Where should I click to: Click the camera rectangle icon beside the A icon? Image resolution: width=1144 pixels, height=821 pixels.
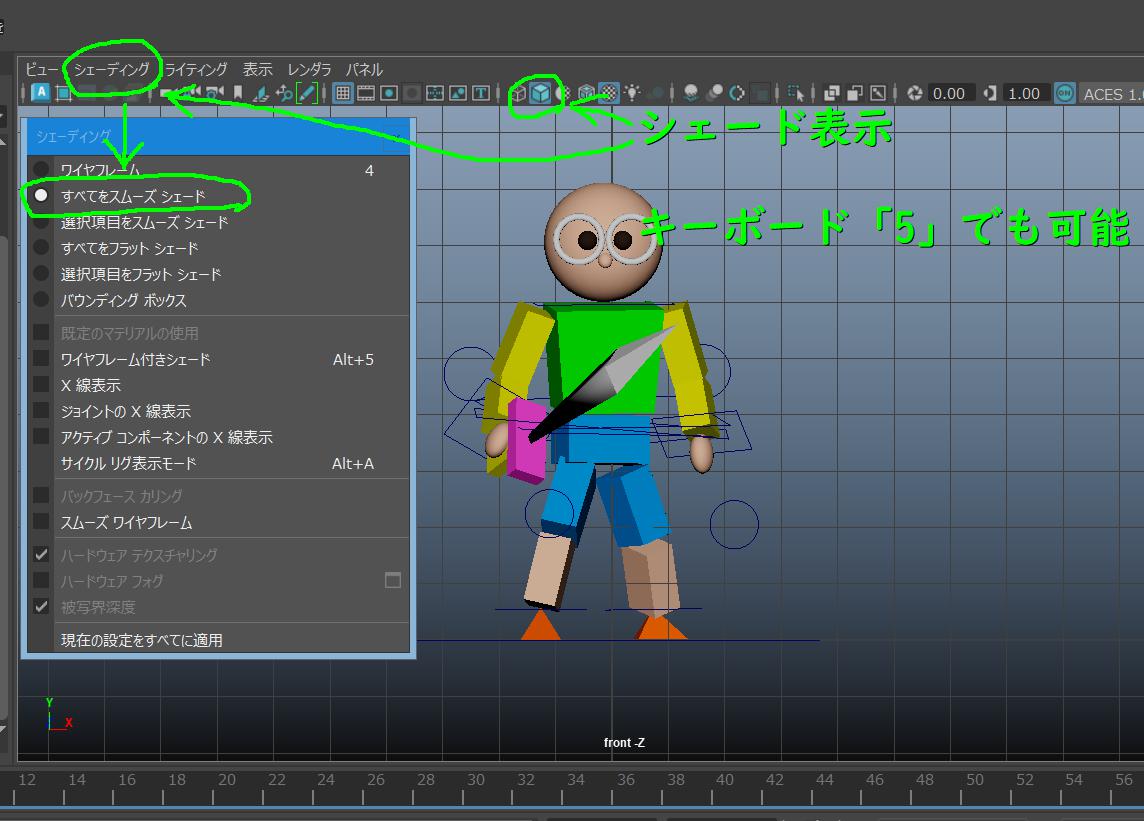point(63,93)
